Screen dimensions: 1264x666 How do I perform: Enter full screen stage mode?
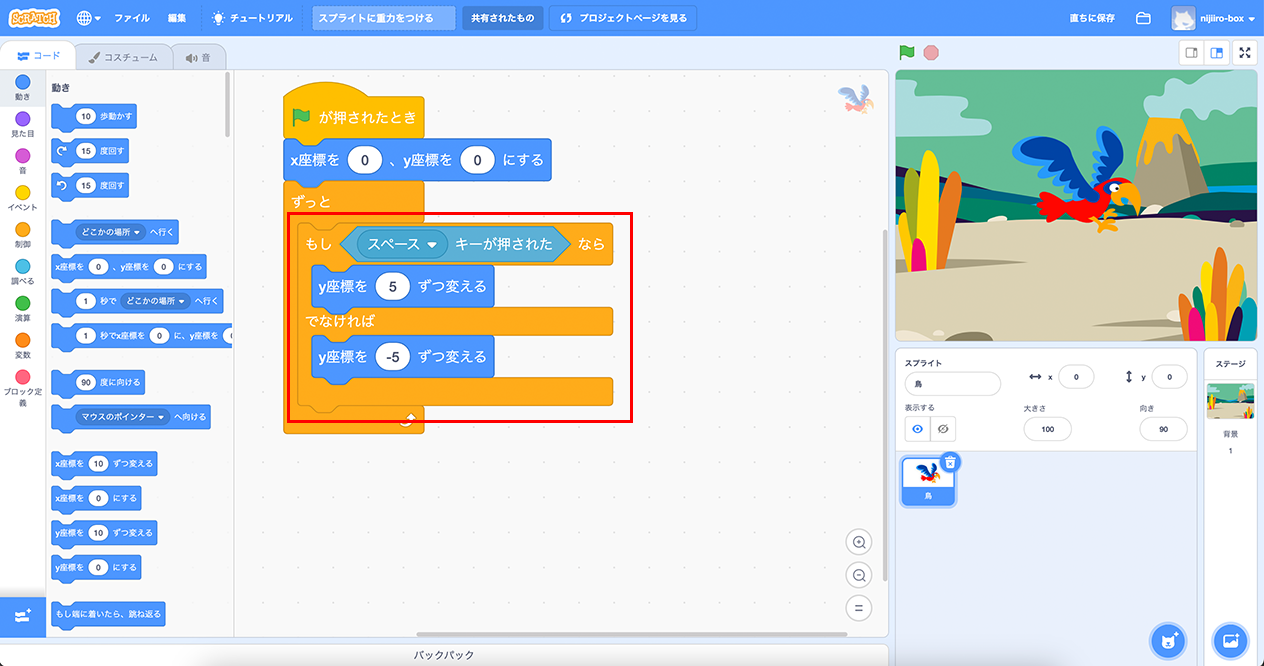point(1245,53)
